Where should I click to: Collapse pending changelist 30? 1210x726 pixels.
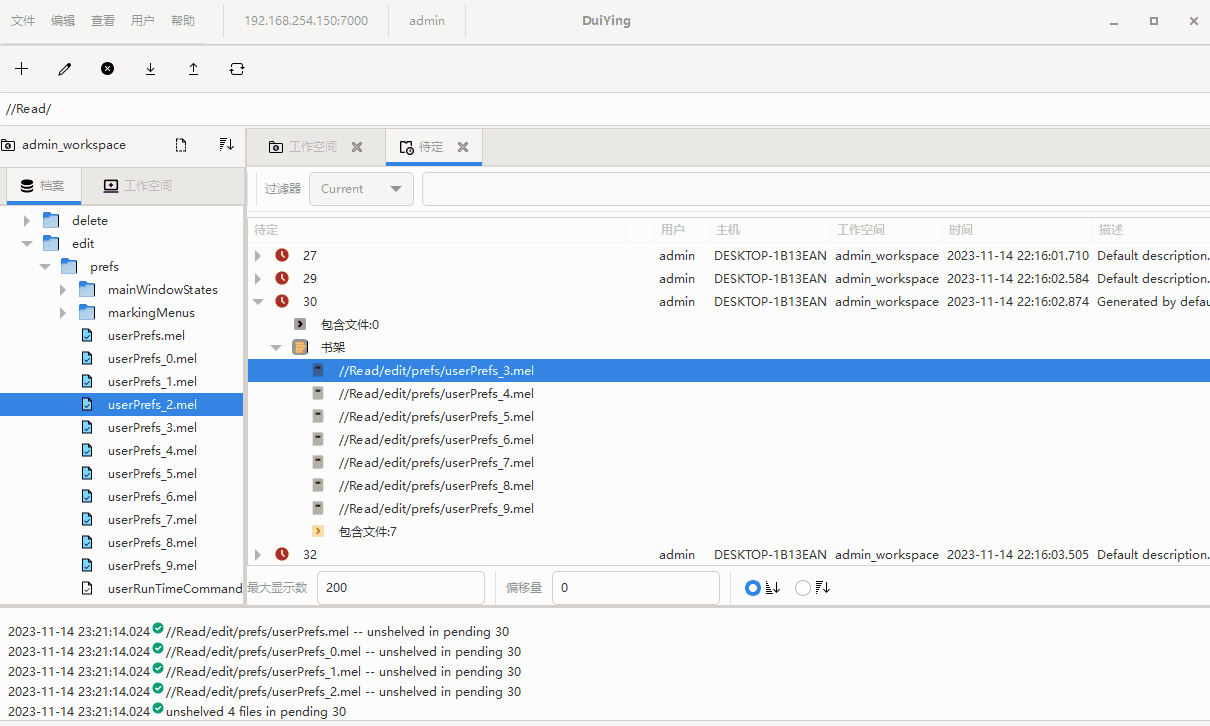[x=258, y=302]
